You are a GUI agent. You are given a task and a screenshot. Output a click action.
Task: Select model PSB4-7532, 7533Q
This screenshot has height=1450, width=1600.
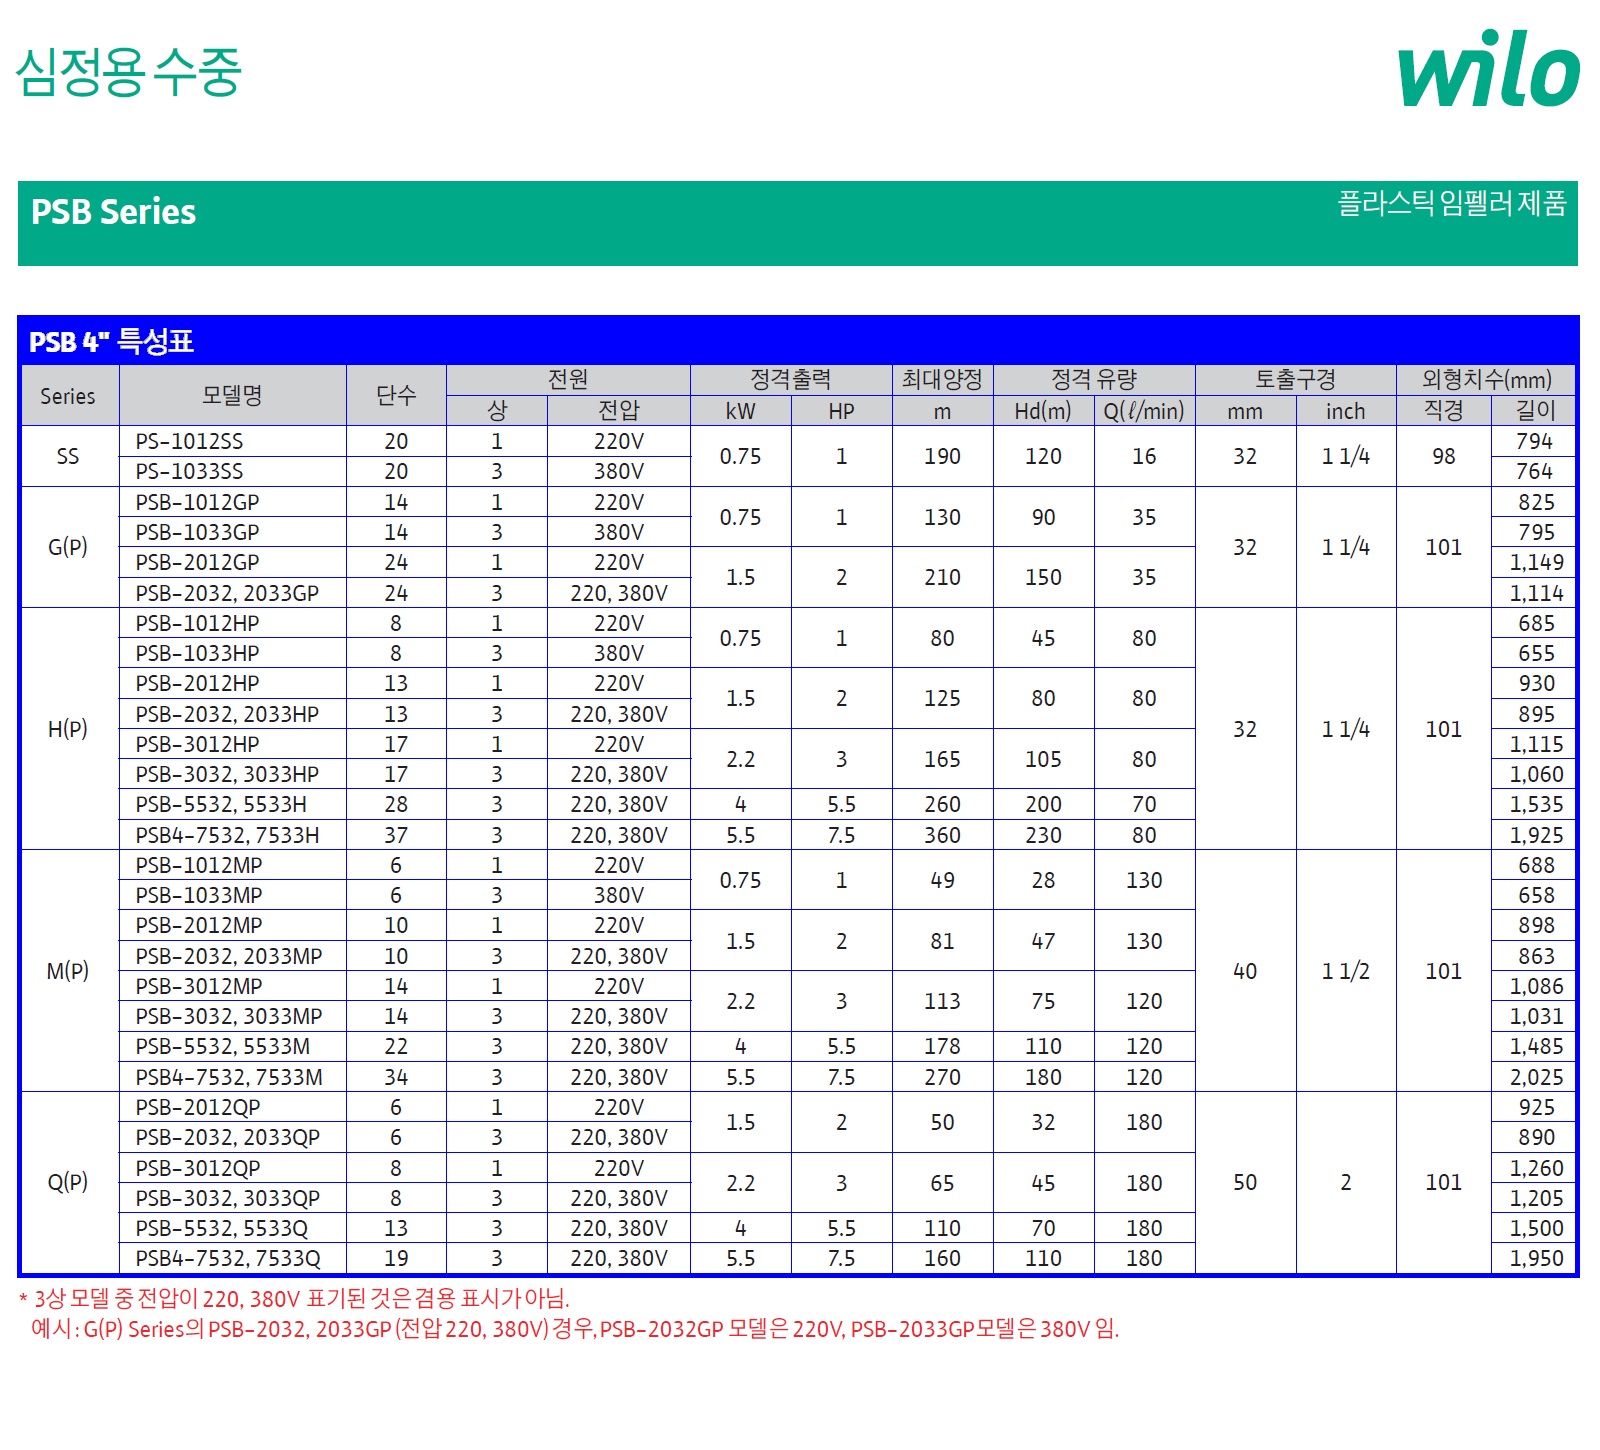coord(228,1258)
